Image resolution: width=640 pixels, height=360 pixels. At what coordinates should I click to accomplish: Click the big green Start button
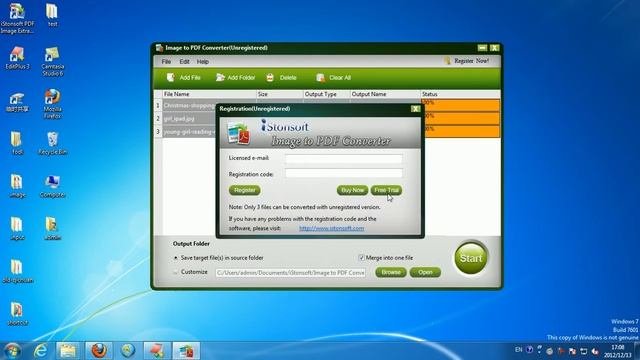pyautogui.click(x=471, y=258)
